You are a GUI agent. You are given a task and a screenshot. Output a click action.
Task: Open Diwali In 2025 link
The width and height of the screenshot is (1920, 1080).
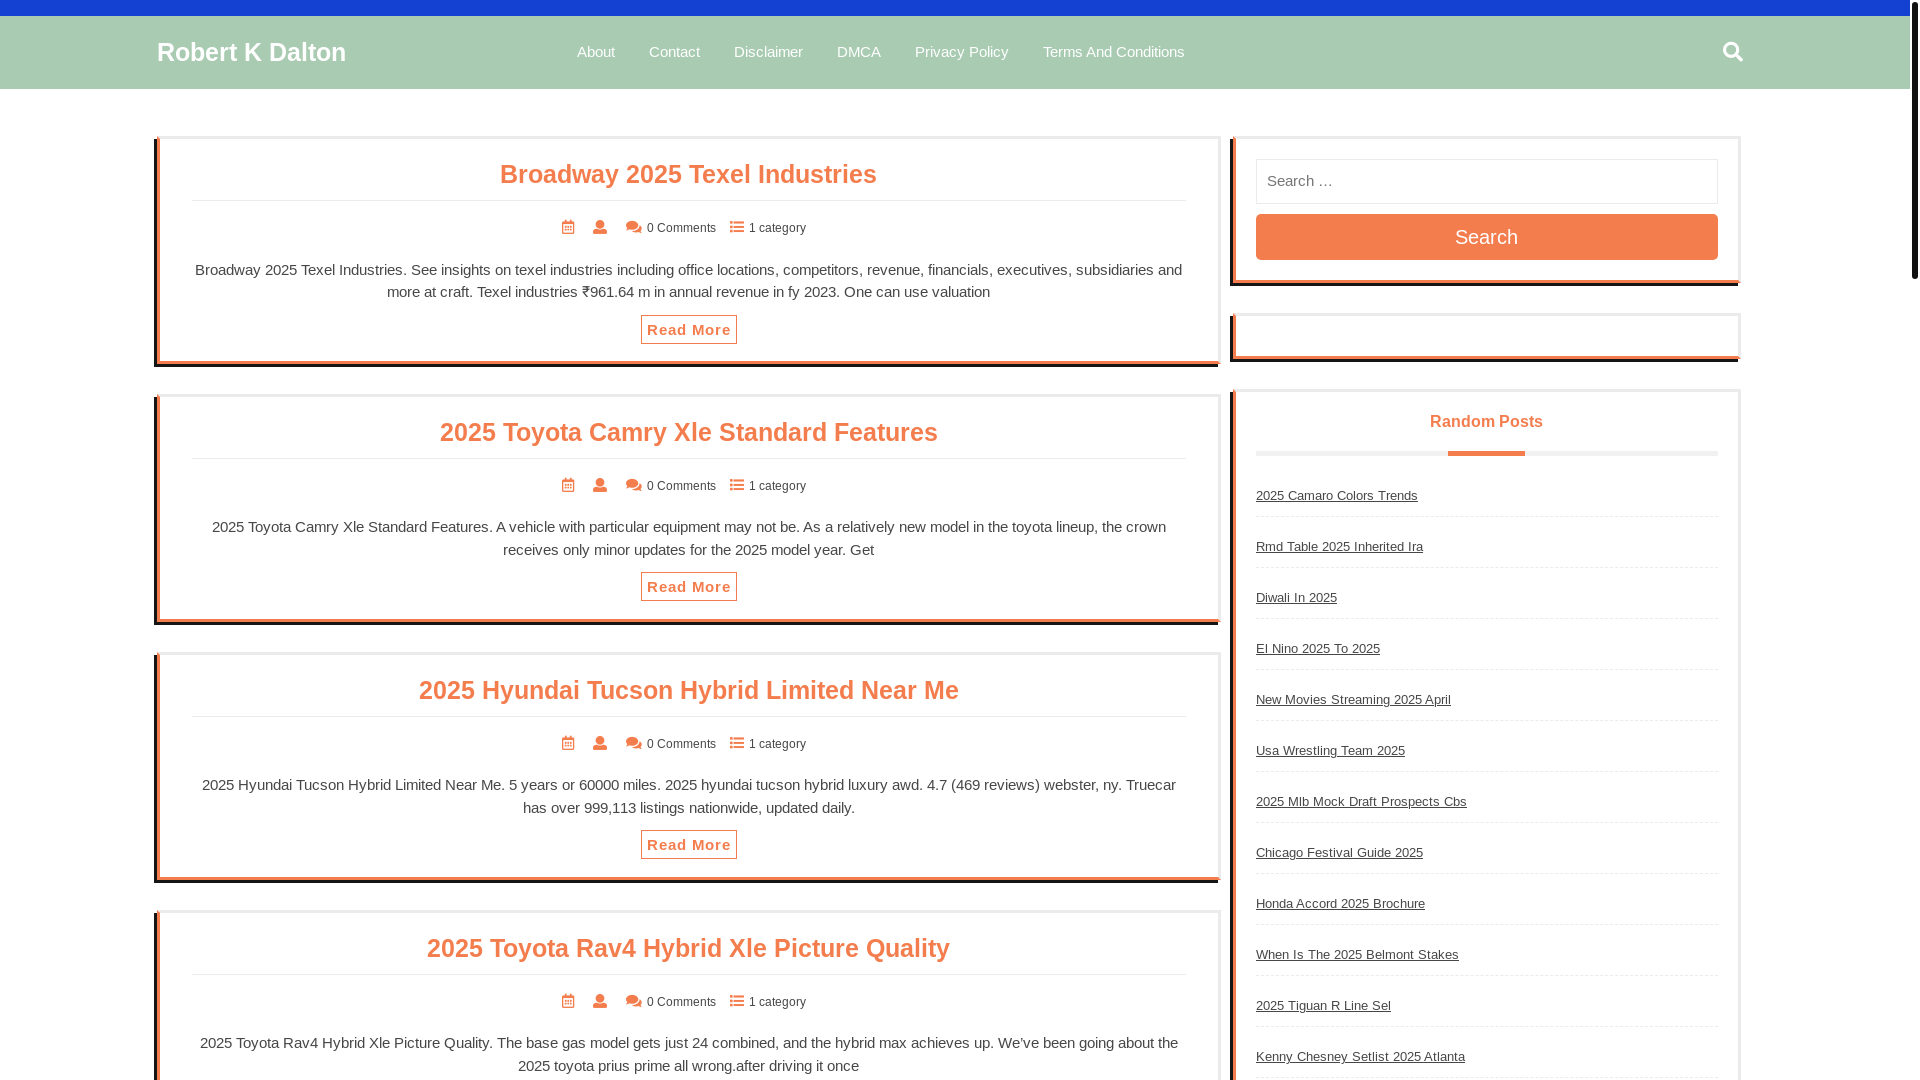[1296, 598]
